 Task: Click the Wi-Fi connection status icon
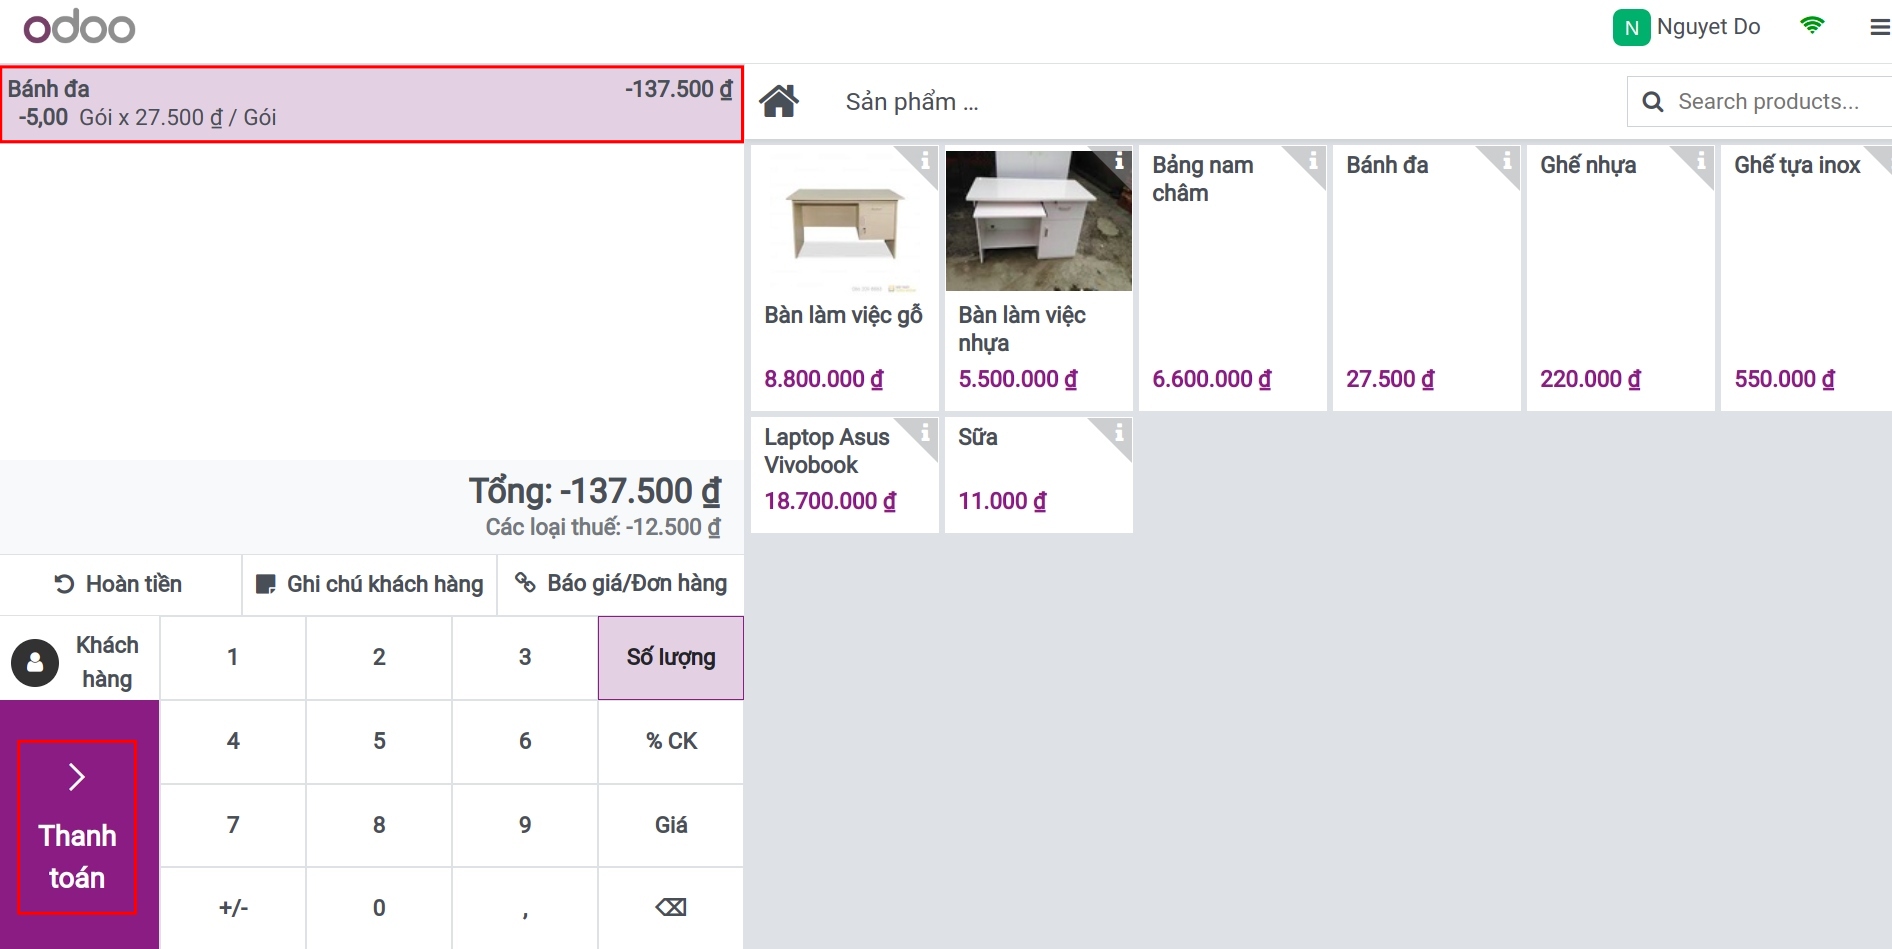(x=1811, y=26)
